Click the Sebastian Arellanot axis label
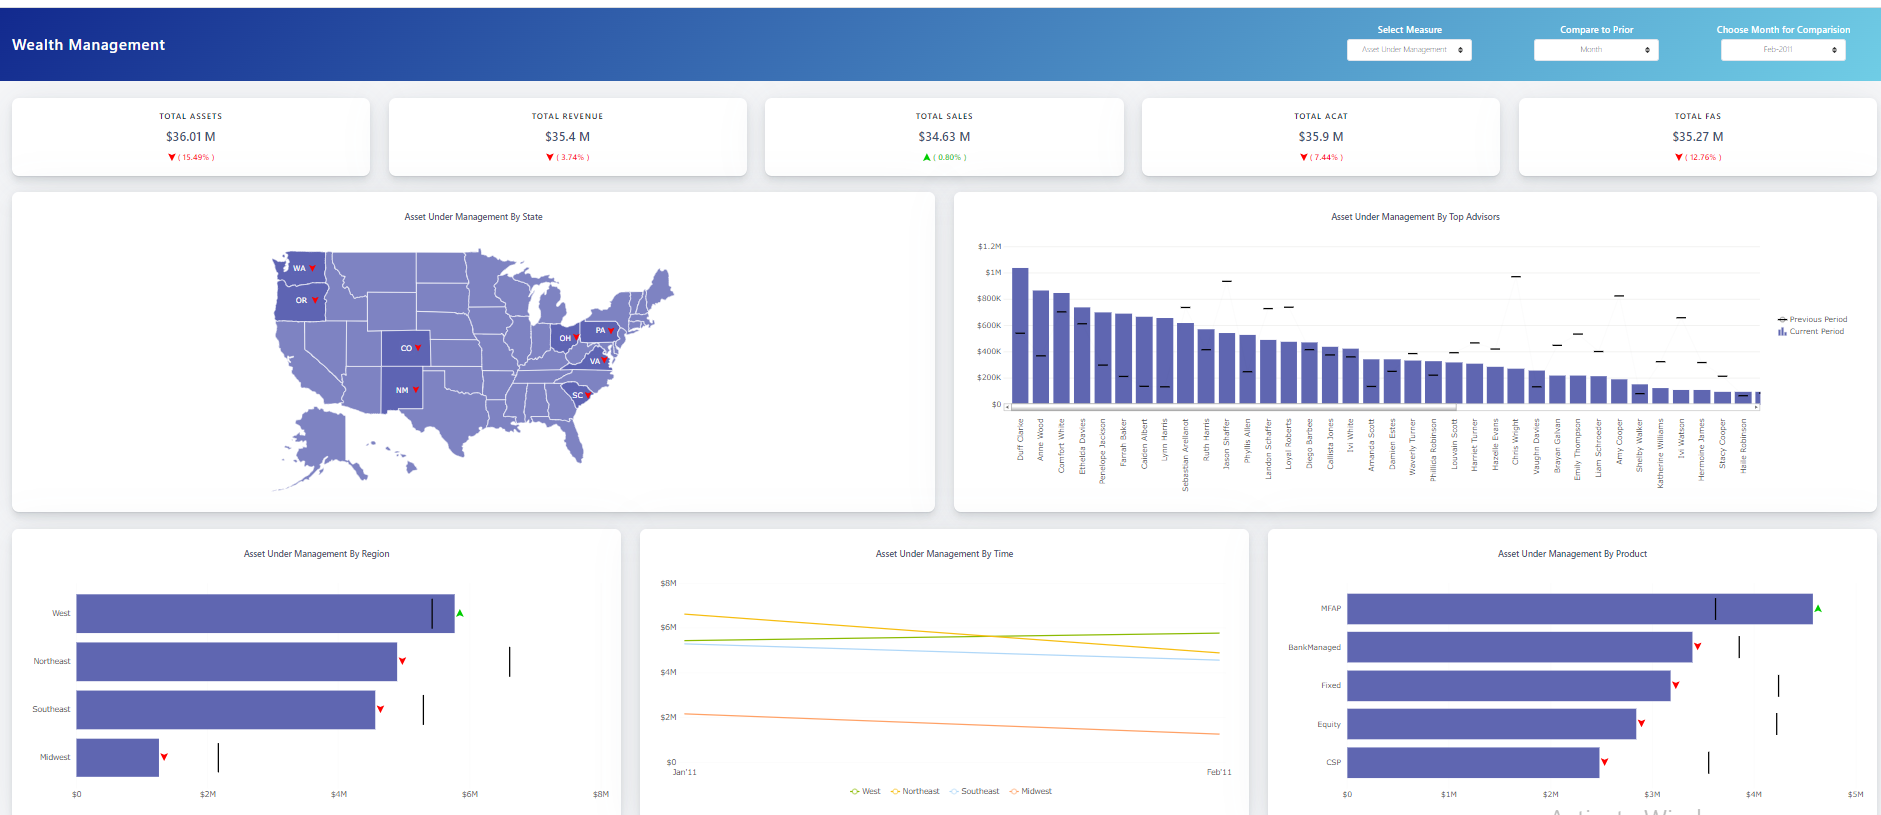This screenshot has height=815, width=1881. point(1185,455)
